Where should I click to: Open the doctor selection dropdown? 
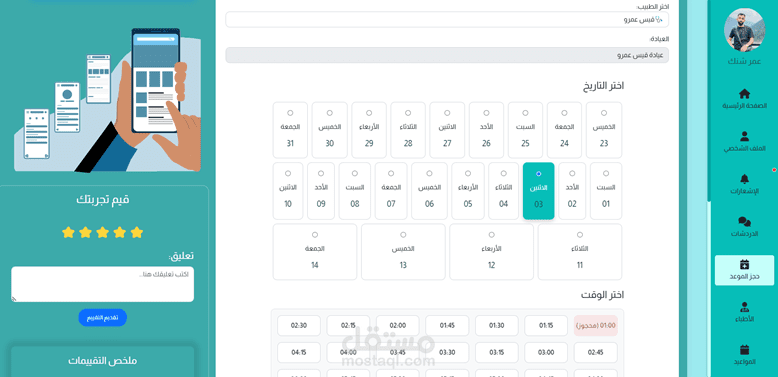(x=447, y=20)
